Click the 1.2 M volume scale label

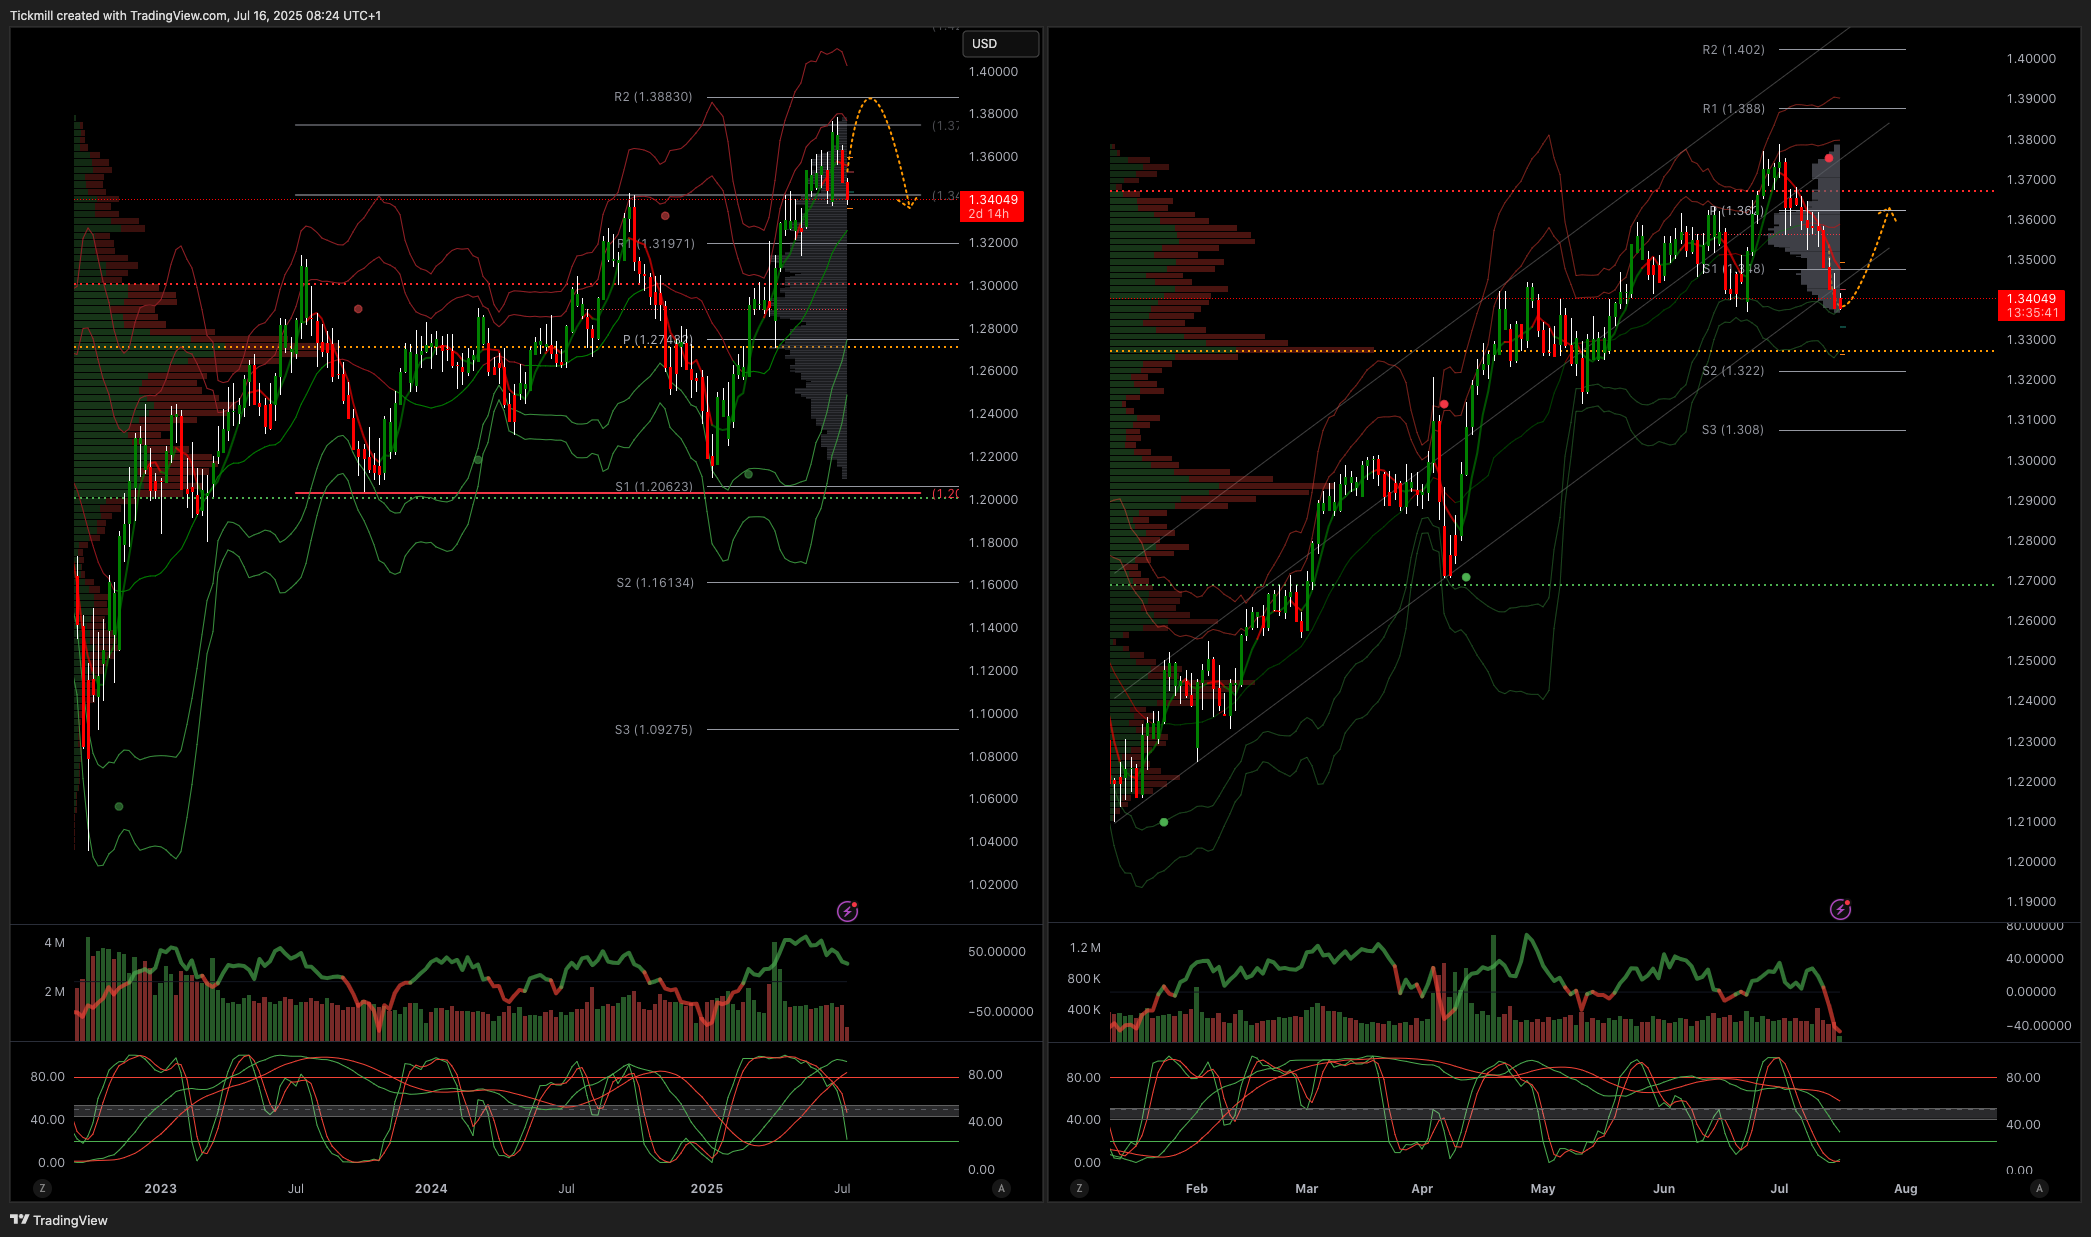[x=1085, y=948]
